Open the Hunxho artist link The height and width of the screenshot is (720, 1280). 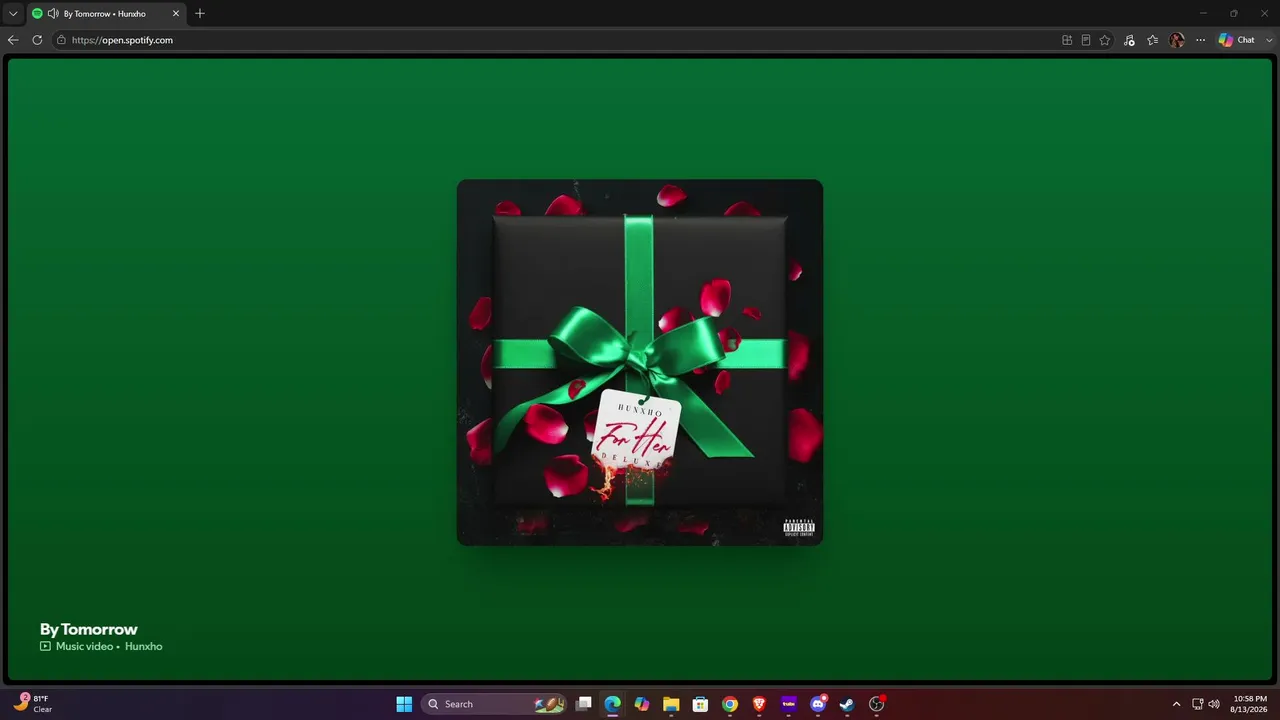coord(144,646)
